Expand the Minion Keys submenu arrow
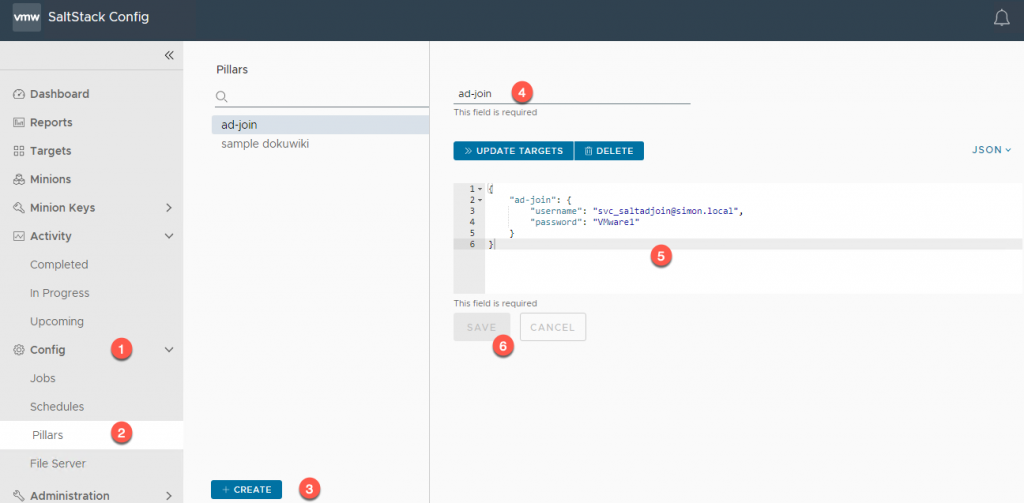 [168, 208]
